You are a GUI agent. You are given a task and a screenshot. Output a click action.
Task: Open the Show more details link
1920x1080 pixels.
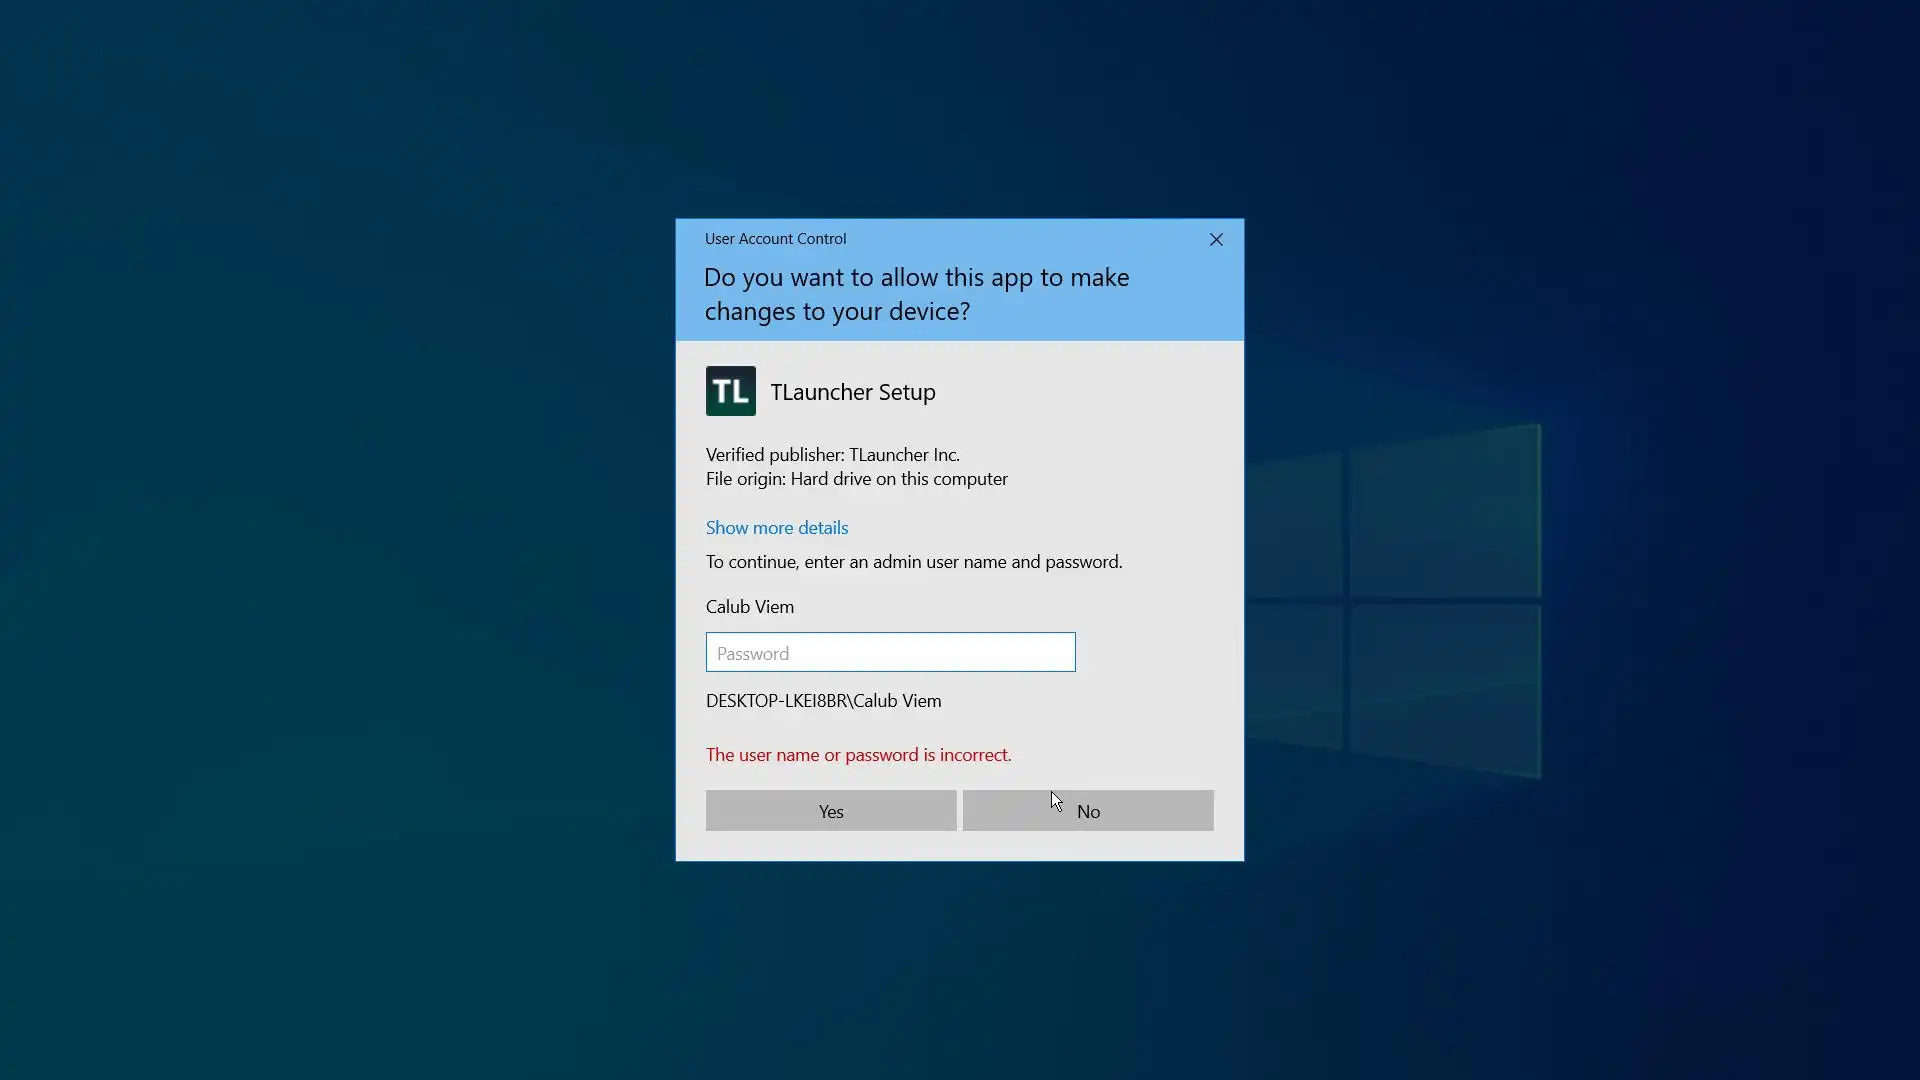tap(777, 527)
